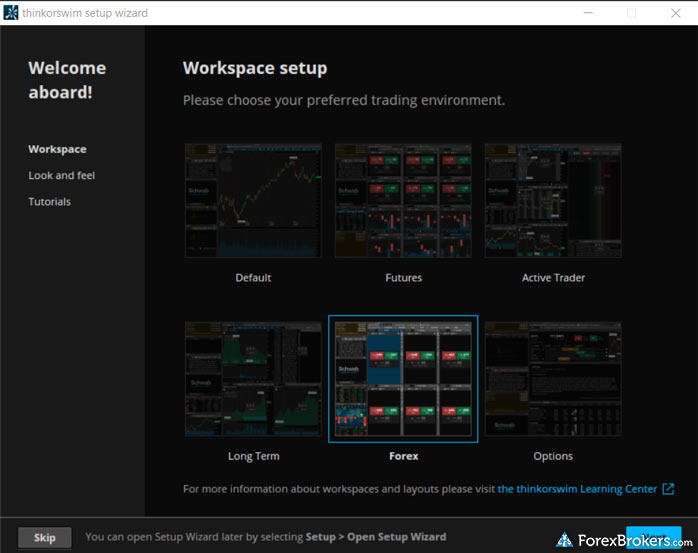
Task: Click the Futures label text
Action: coord(403,278)
